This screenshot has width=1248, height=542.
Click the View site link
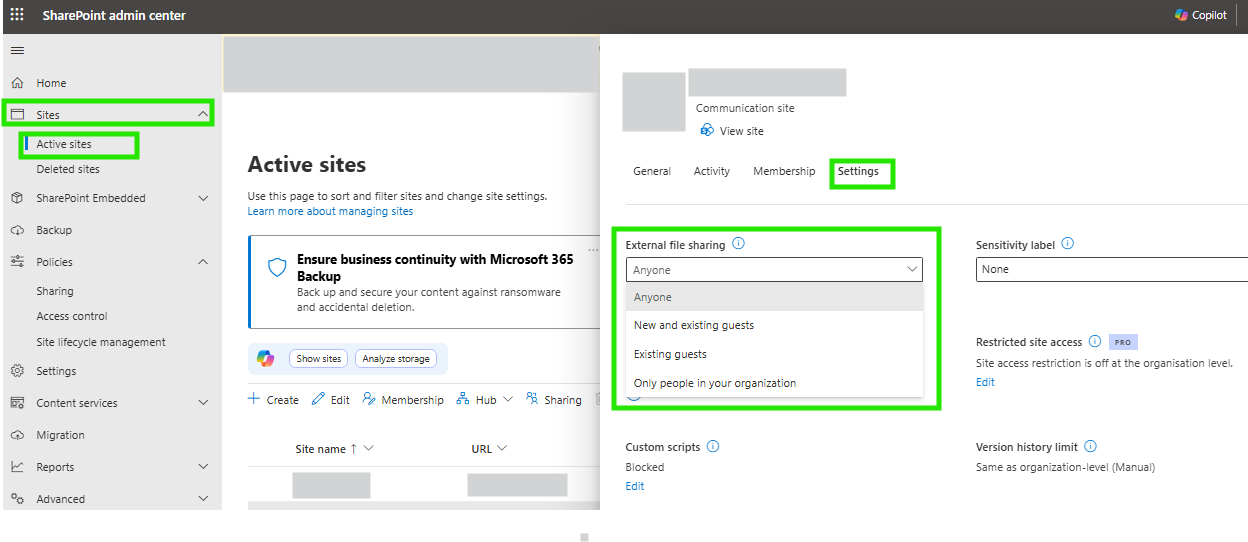tap(732, 131)
